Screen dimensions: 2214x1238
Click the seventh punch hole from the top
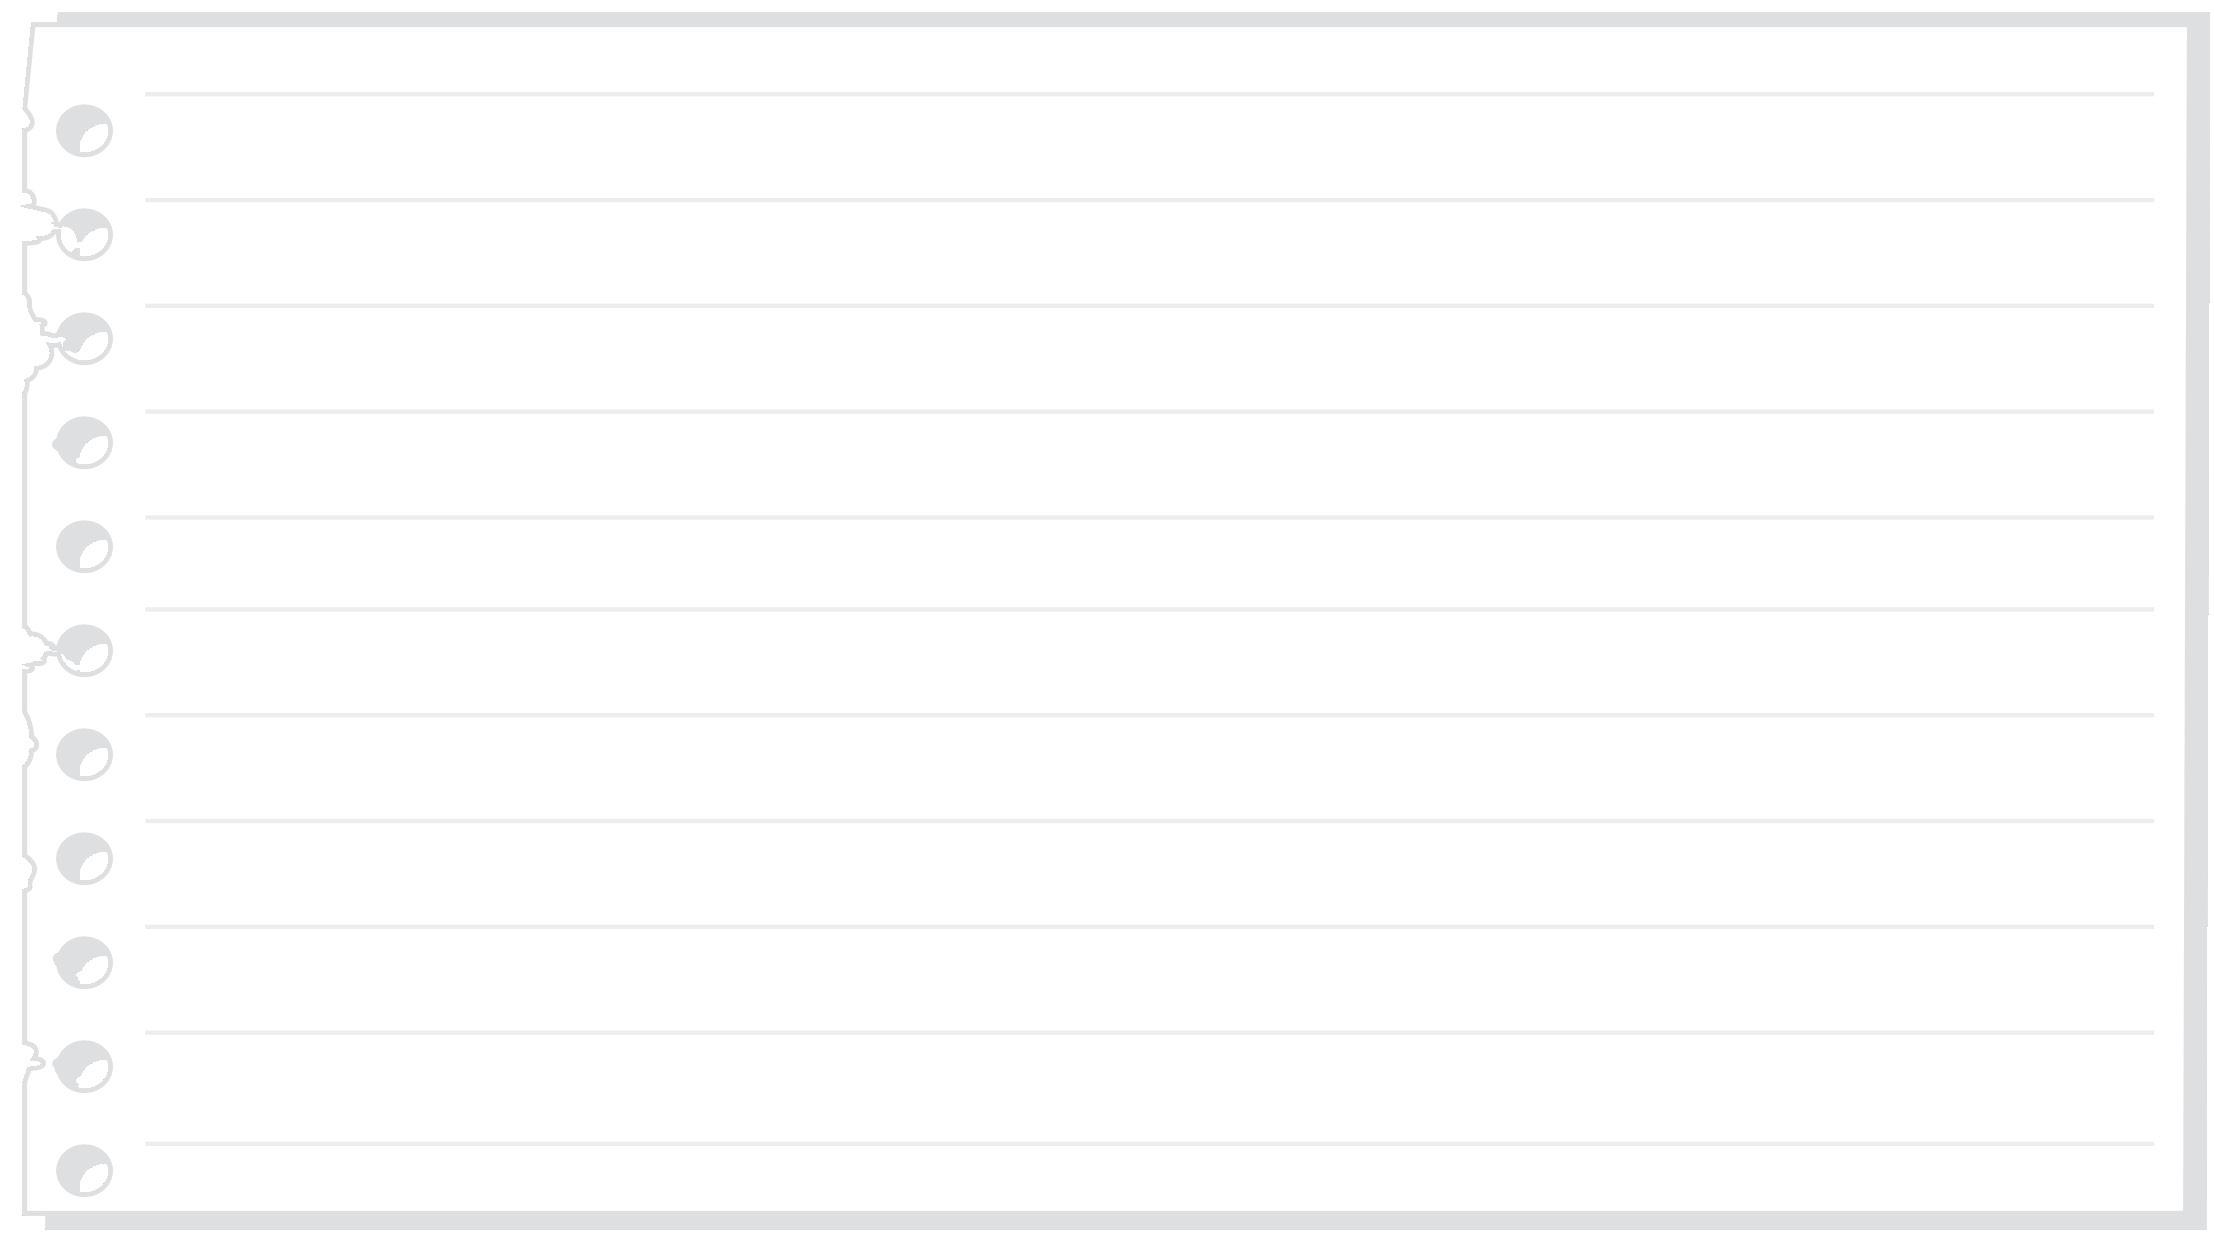84,755
